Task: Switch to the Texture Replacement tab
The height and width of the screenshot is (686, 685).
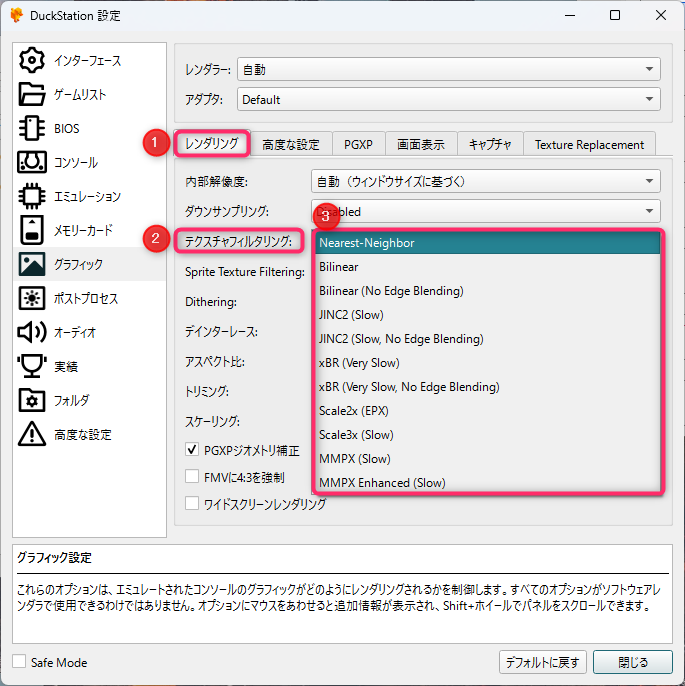Action: (589, 144)
